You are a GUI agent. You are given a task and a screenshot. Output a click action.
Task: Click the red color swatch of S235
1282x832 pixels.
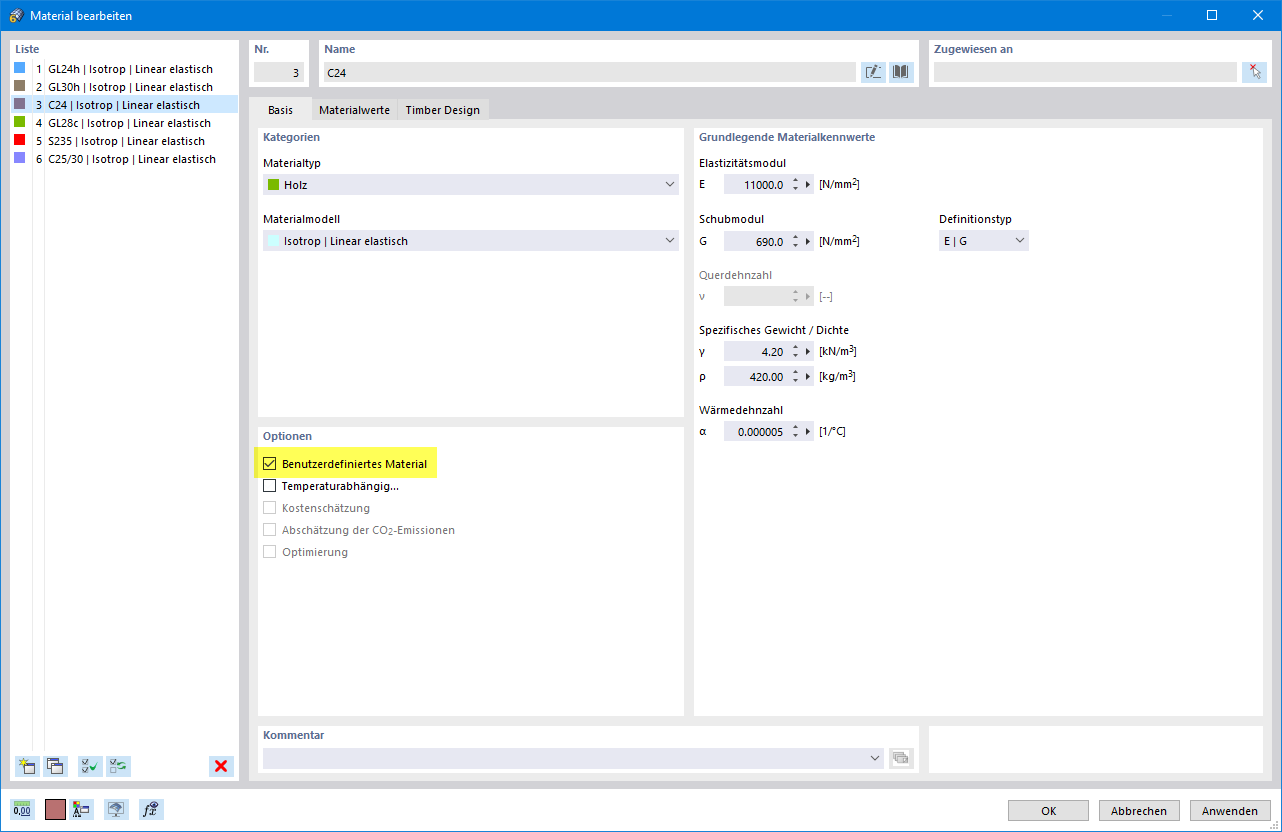click(x=19, y=140)
